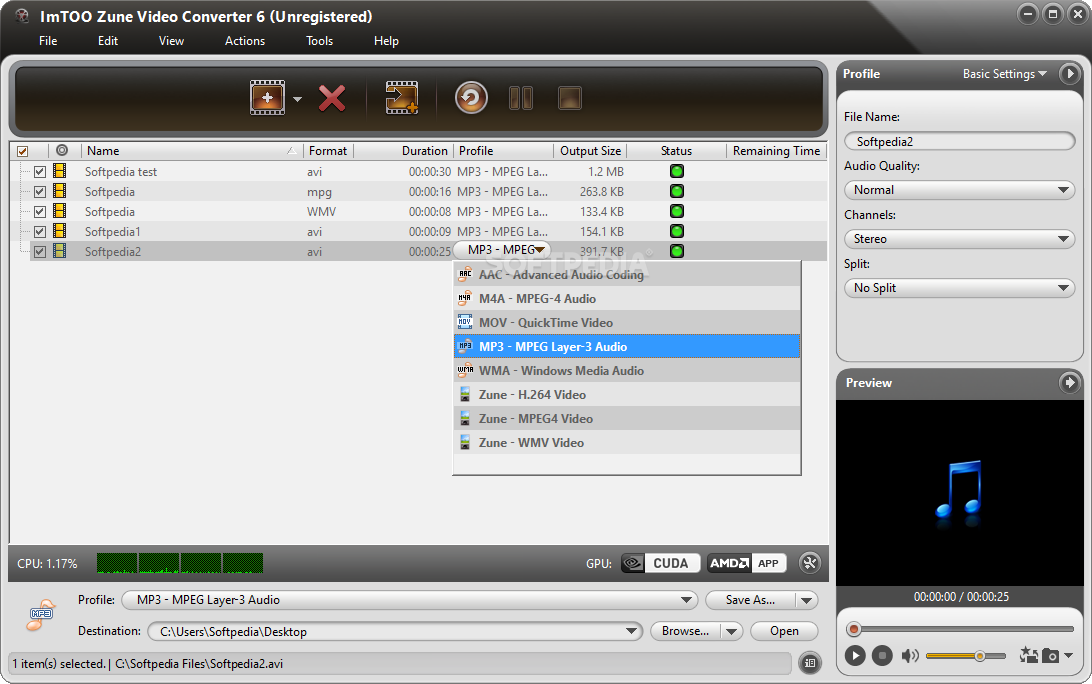Open the Browse dropdown arrow
This screenshot has width=1092, height=684.
point(731,631)
